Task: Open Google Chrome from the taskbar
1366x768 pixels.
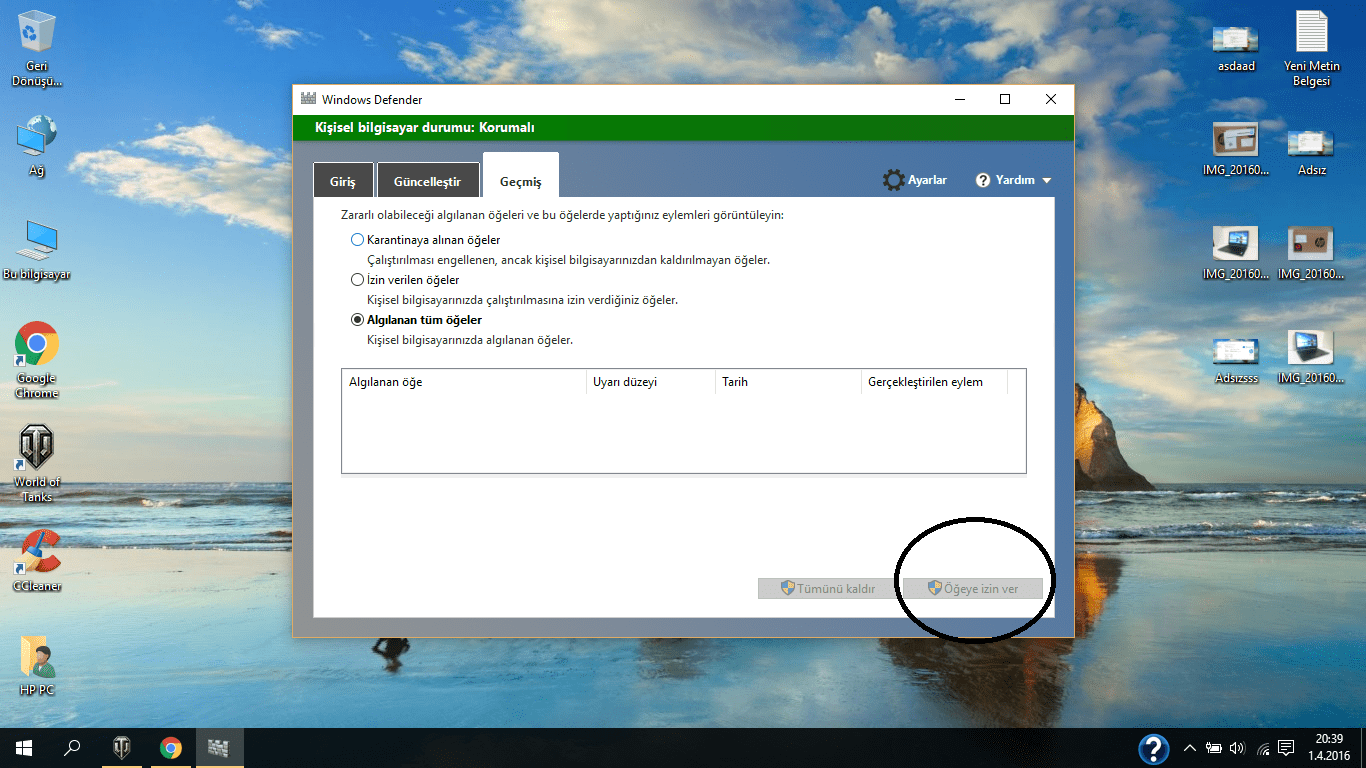Action: tap(171, 748)
